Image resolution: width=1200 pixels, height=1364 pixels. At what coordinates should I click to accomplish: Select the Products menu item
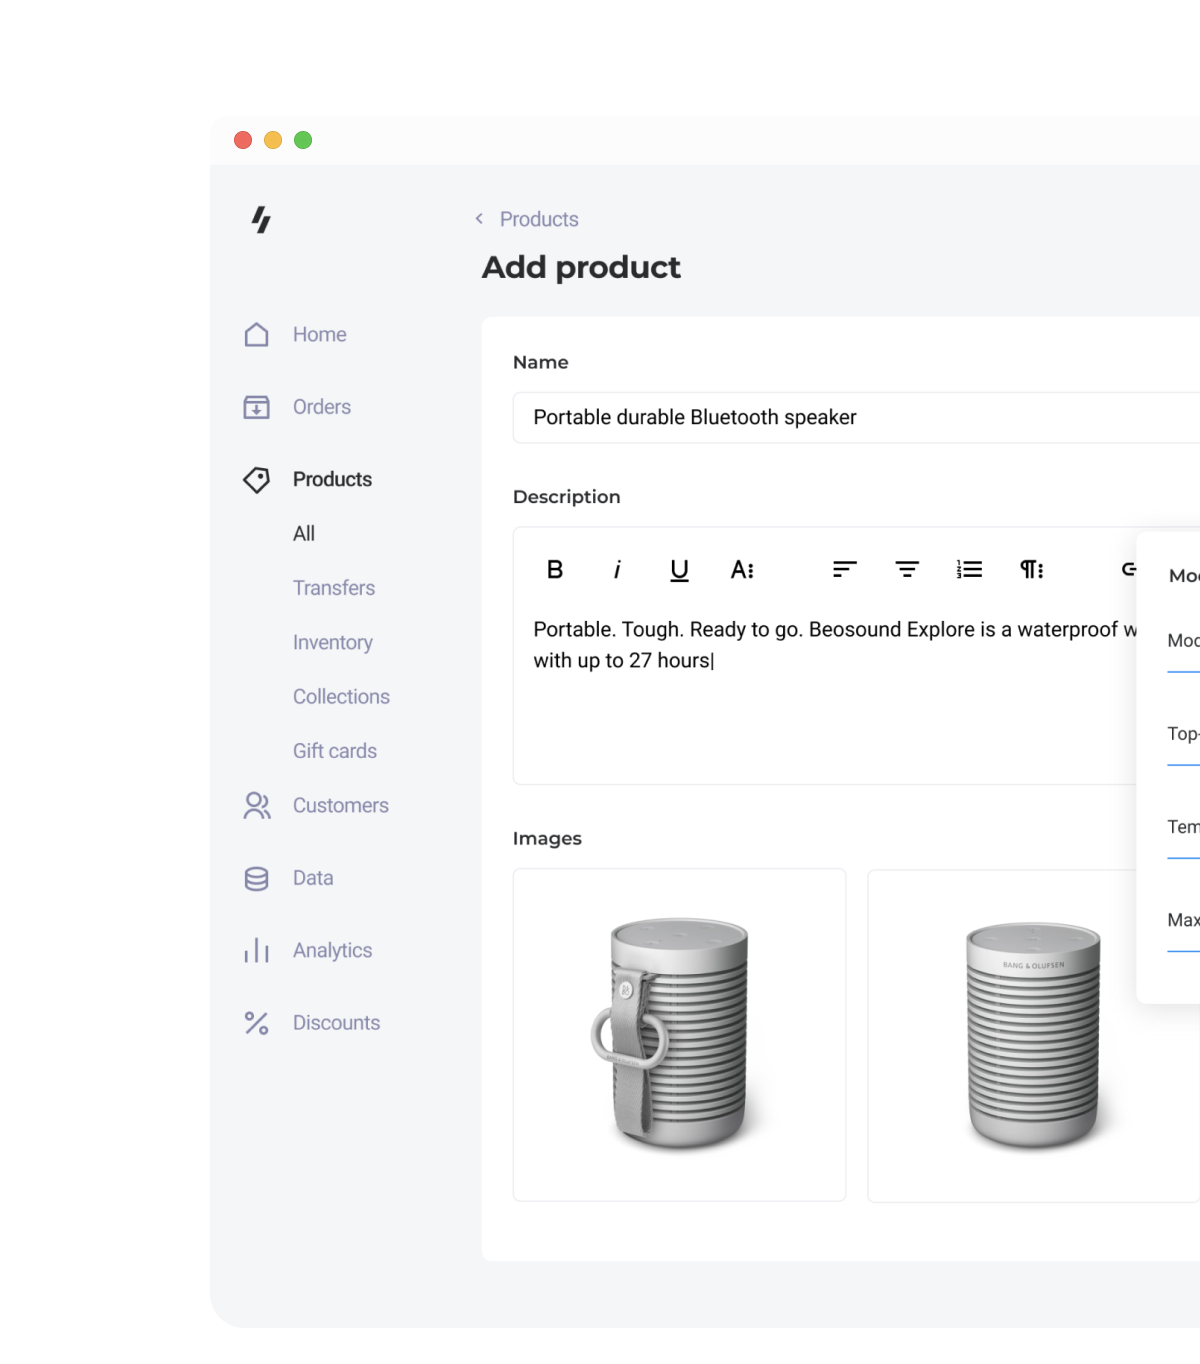click(332, 480)
